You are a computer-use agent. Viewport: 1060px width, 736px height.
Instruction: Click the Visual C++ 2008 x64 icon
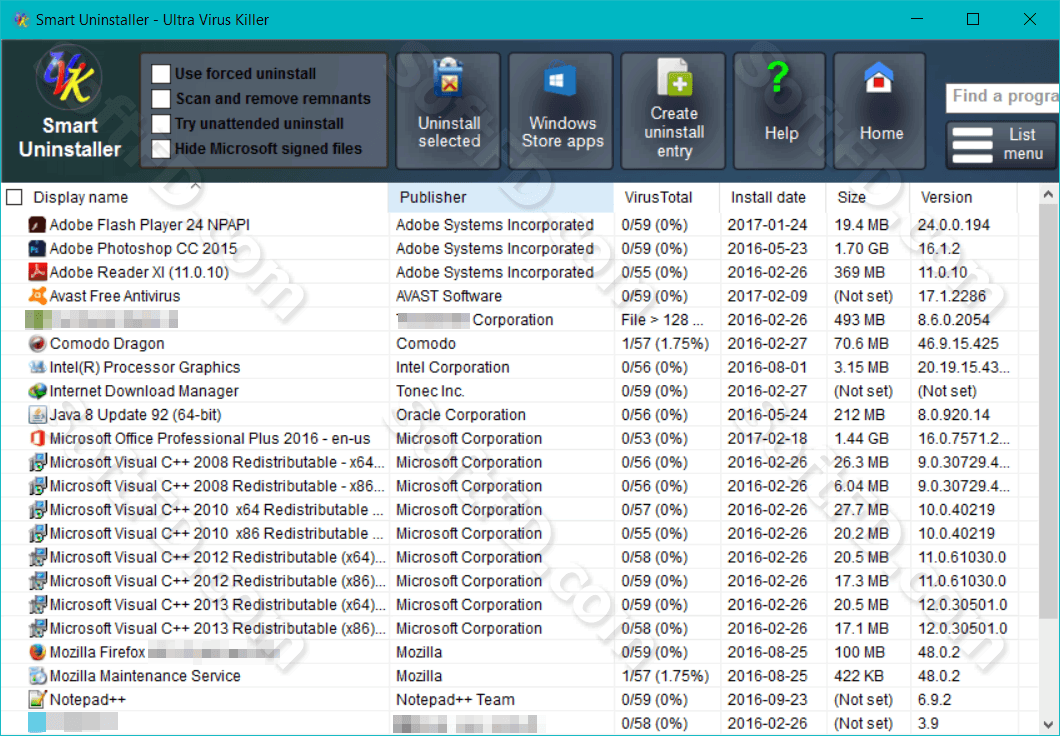coord(37,462)
